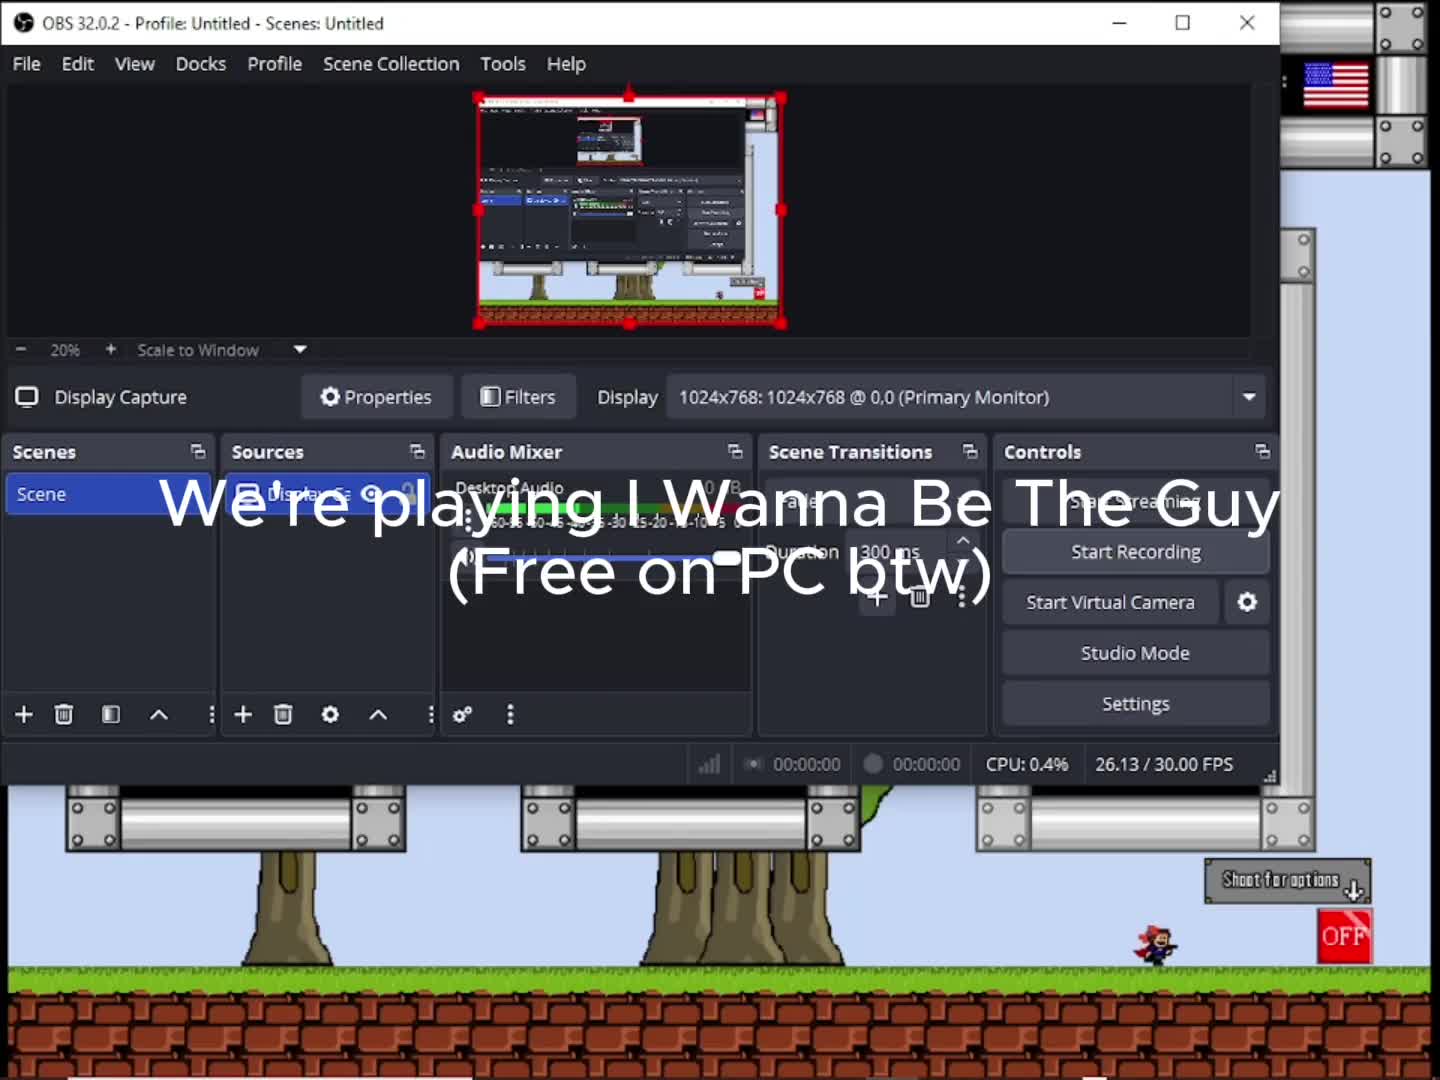Click 26.13 / 30.00 FPS status text
Image resolution: width=1440 pixels, height=1080 pixels.
pyautogui.click(x=1164, y=764)
